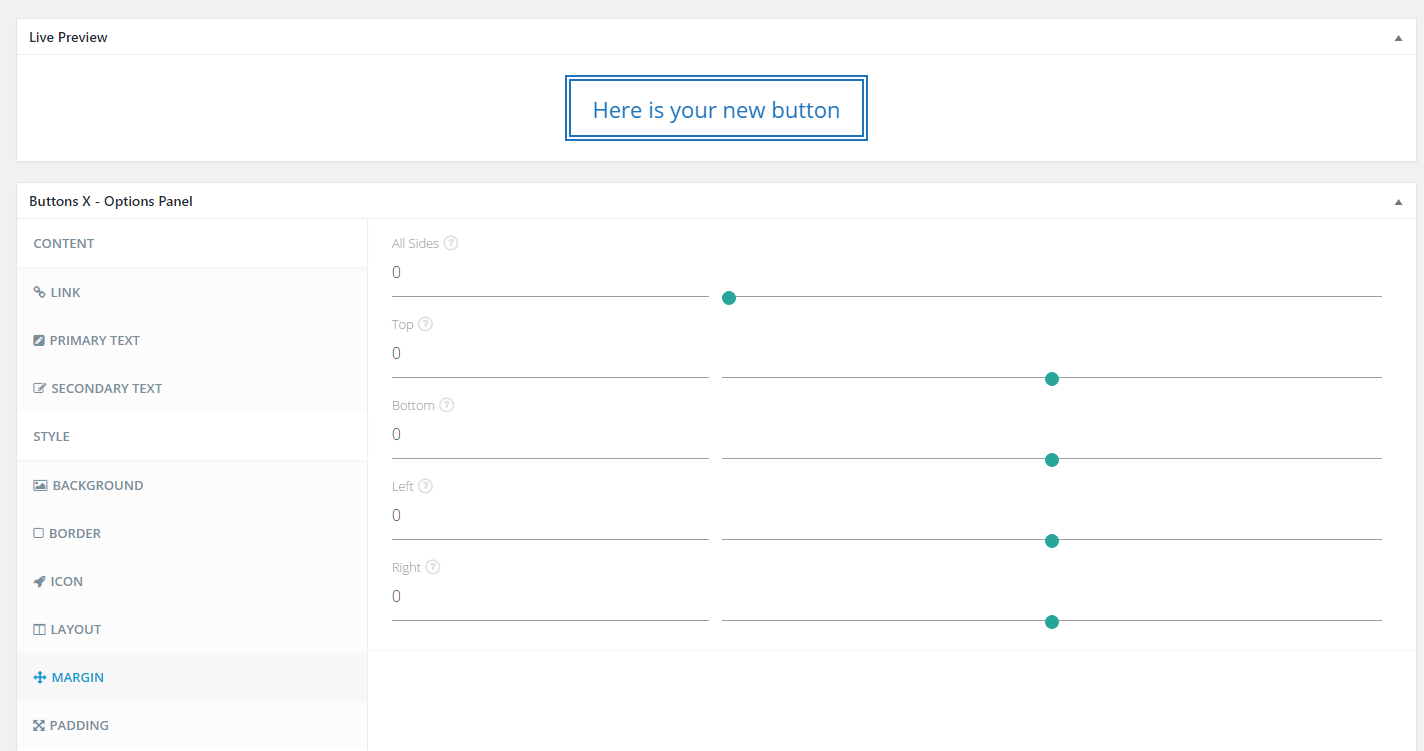Select the Padding section in sidebar
1424x751 pixels.
pos(80,725)
